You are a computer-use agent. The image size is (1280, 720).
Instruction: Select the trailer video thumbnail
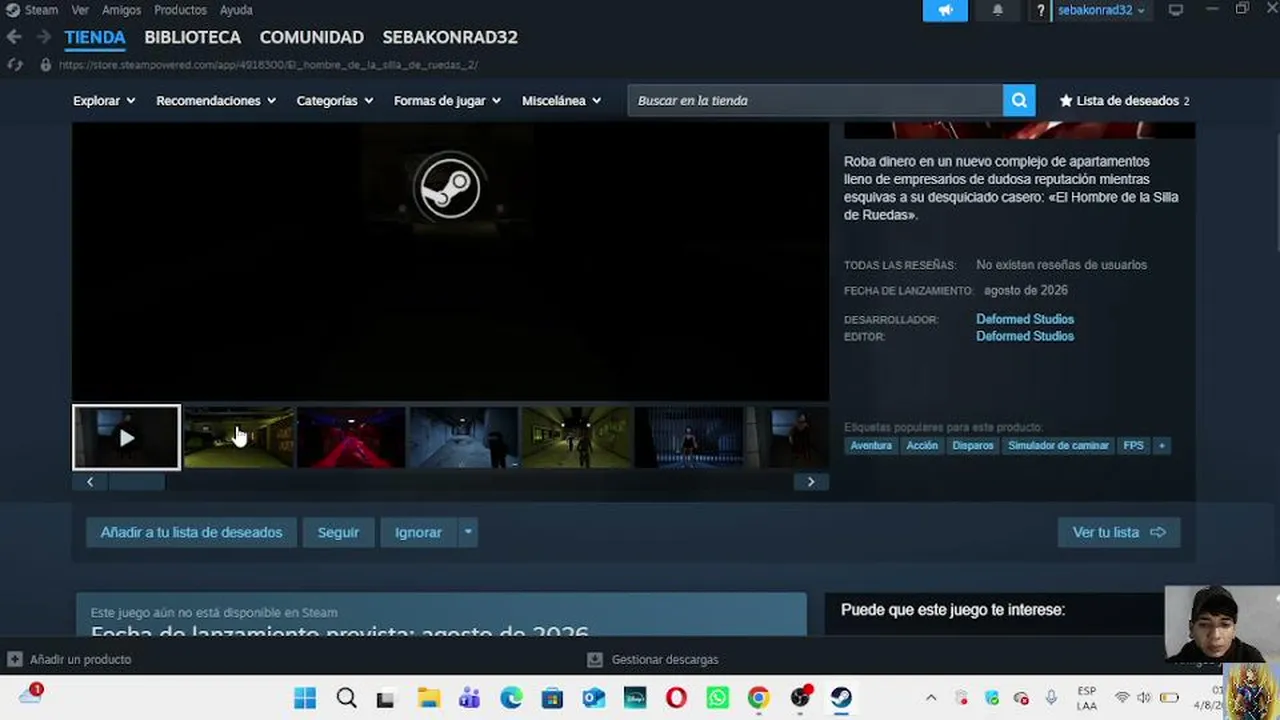click(126, 437)
